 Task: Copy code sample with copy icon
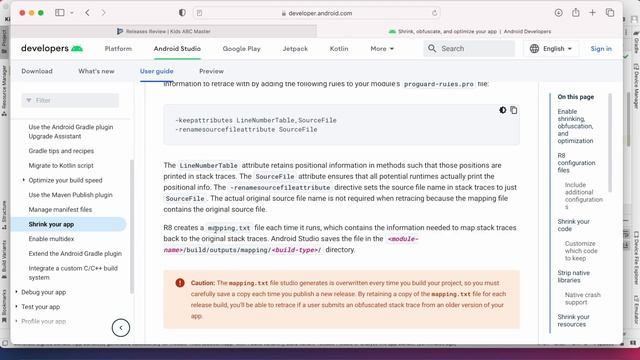click(513, 110)
